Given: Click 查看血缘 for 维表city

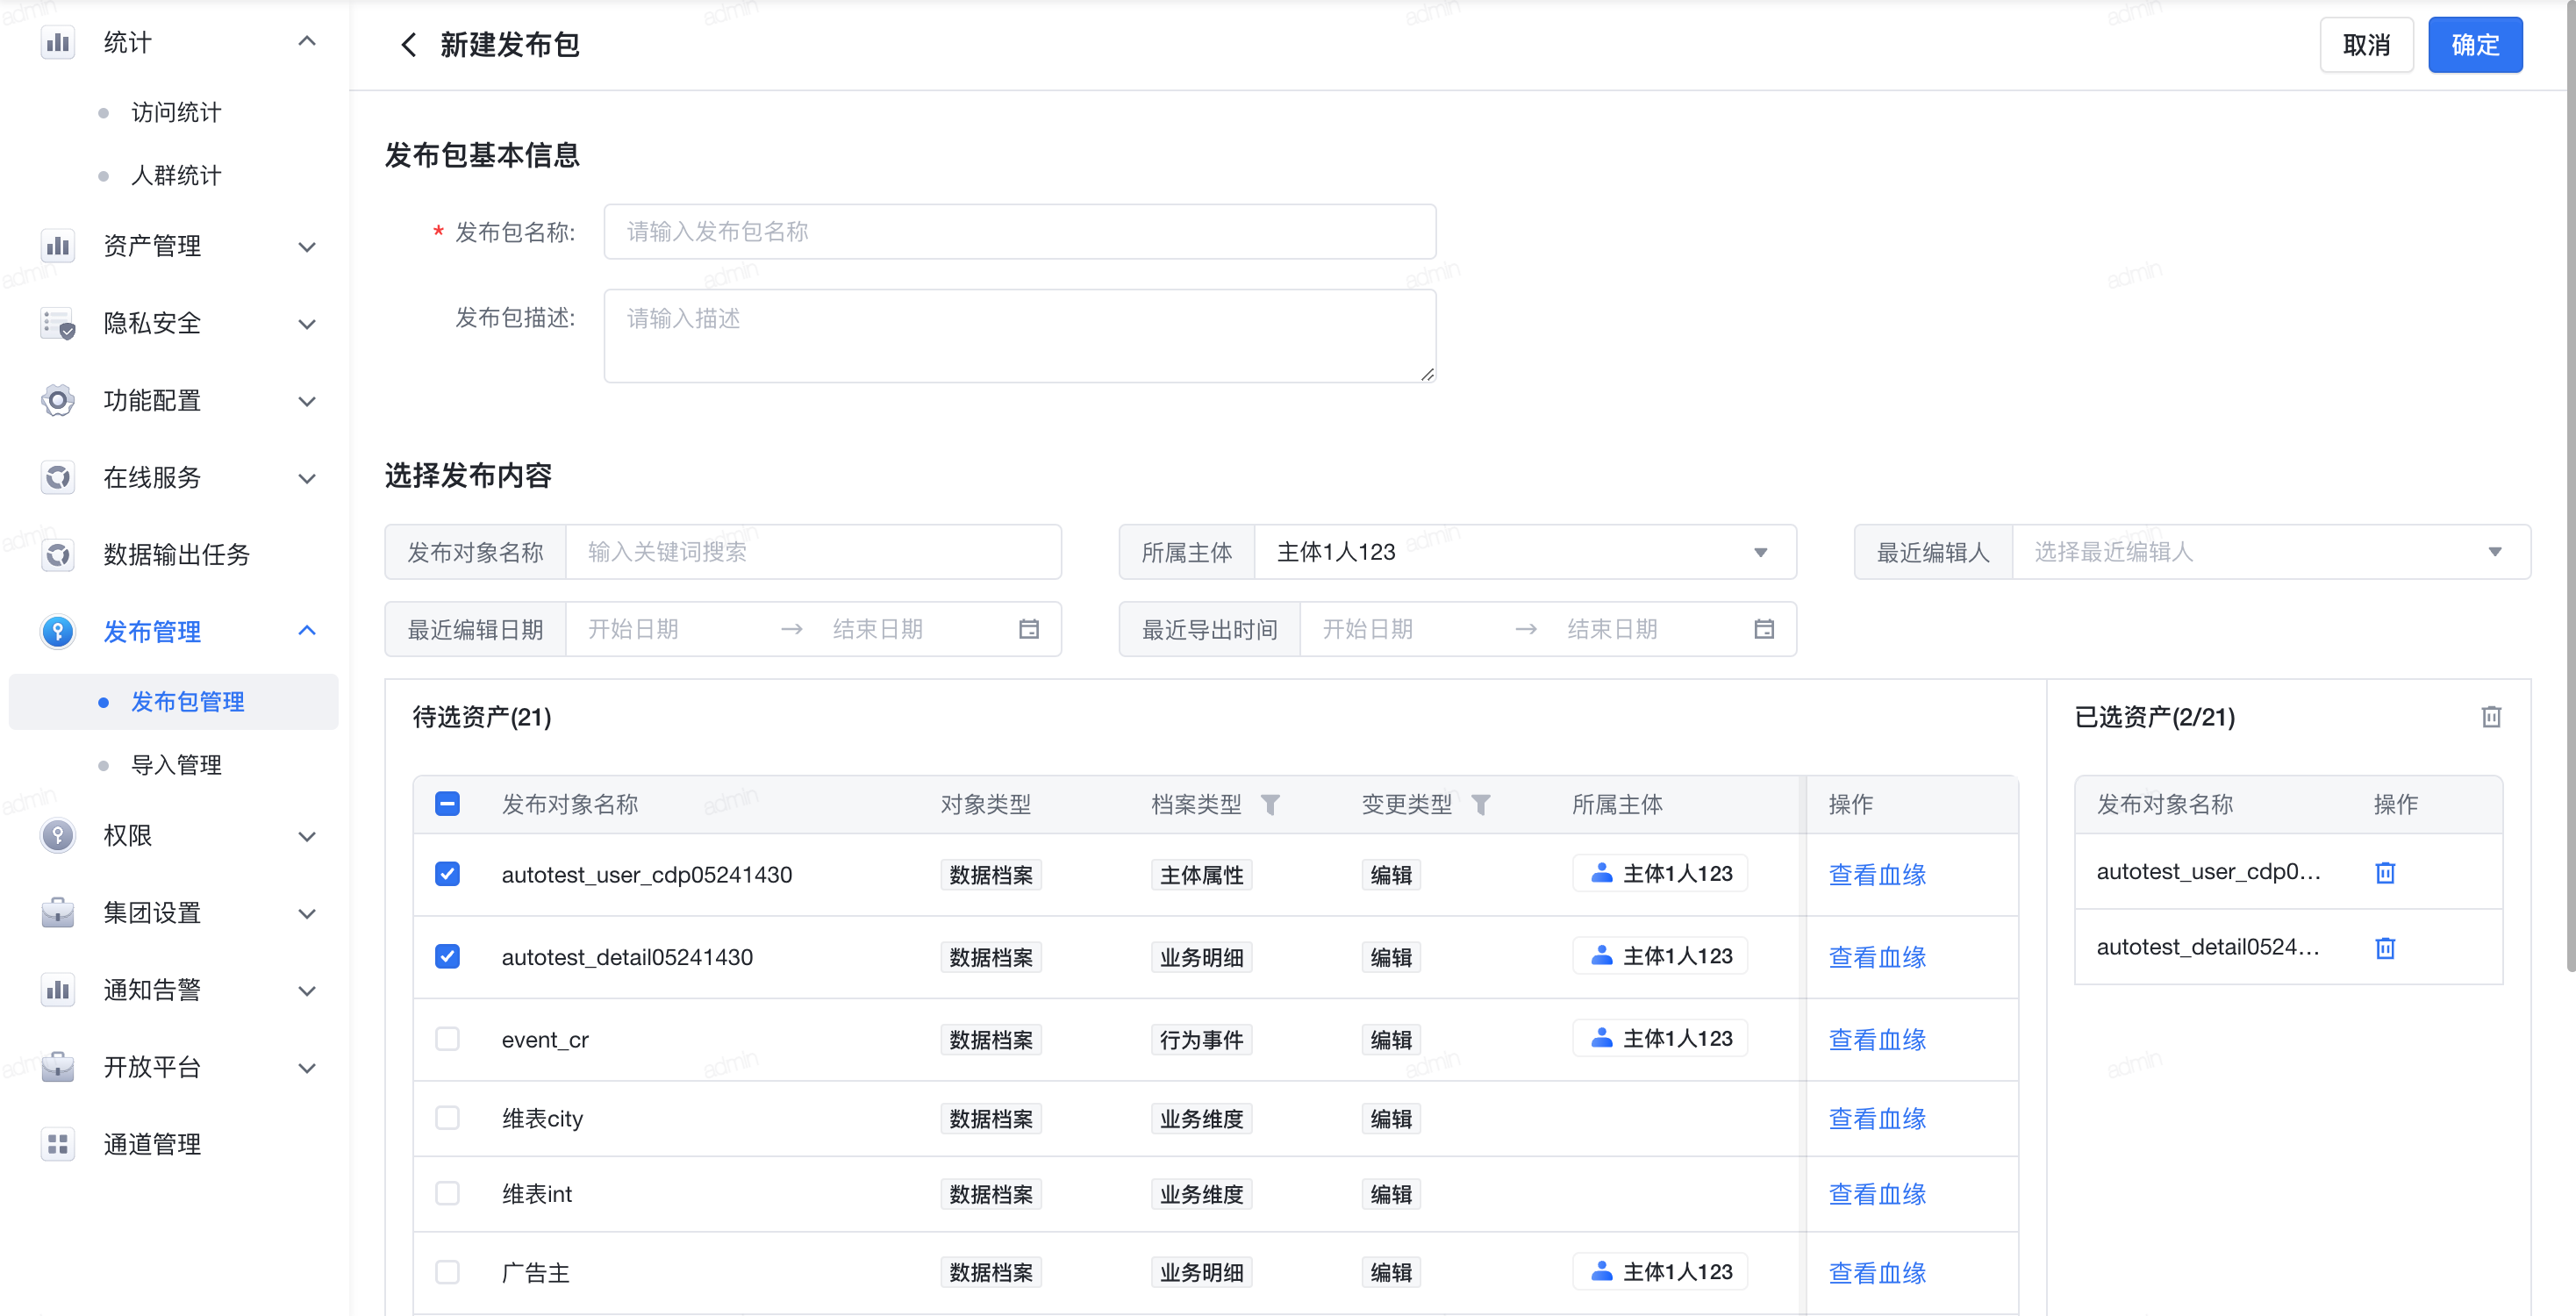Looking at the screenshot, I should [1877, 1118].
